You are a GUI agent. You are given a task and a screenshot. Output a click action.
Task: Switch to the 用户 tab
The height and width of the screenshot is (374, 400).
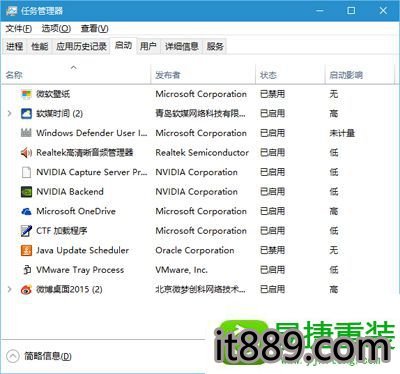[148, 46]
